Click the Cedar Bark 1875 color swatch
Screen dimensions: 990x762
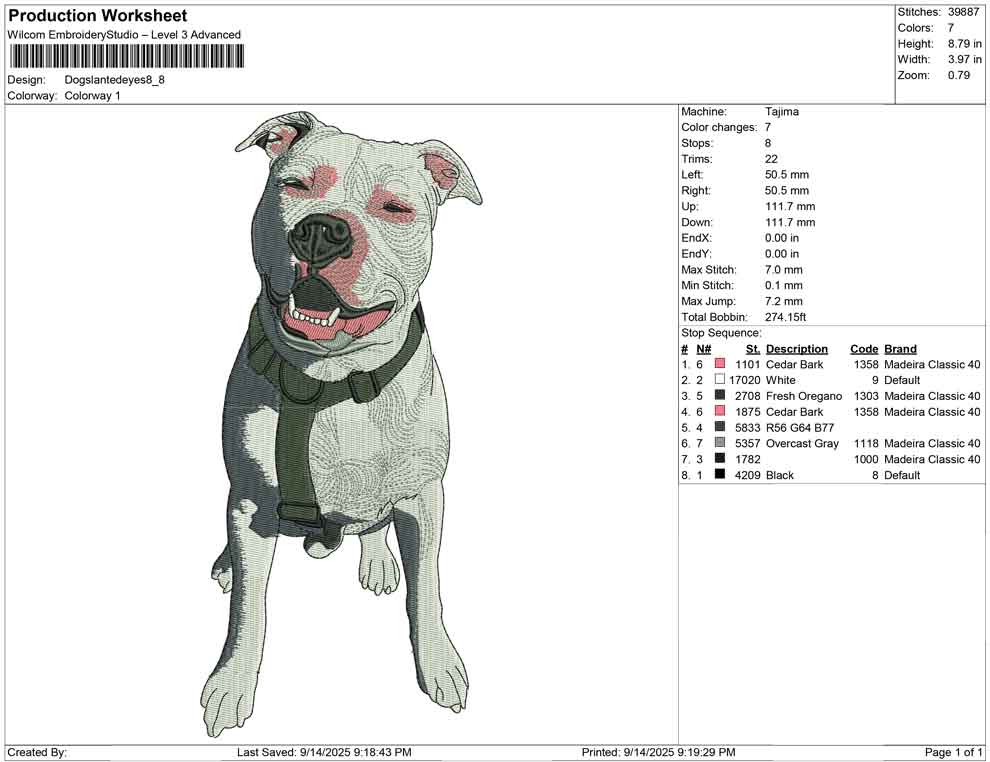[720, 412]
